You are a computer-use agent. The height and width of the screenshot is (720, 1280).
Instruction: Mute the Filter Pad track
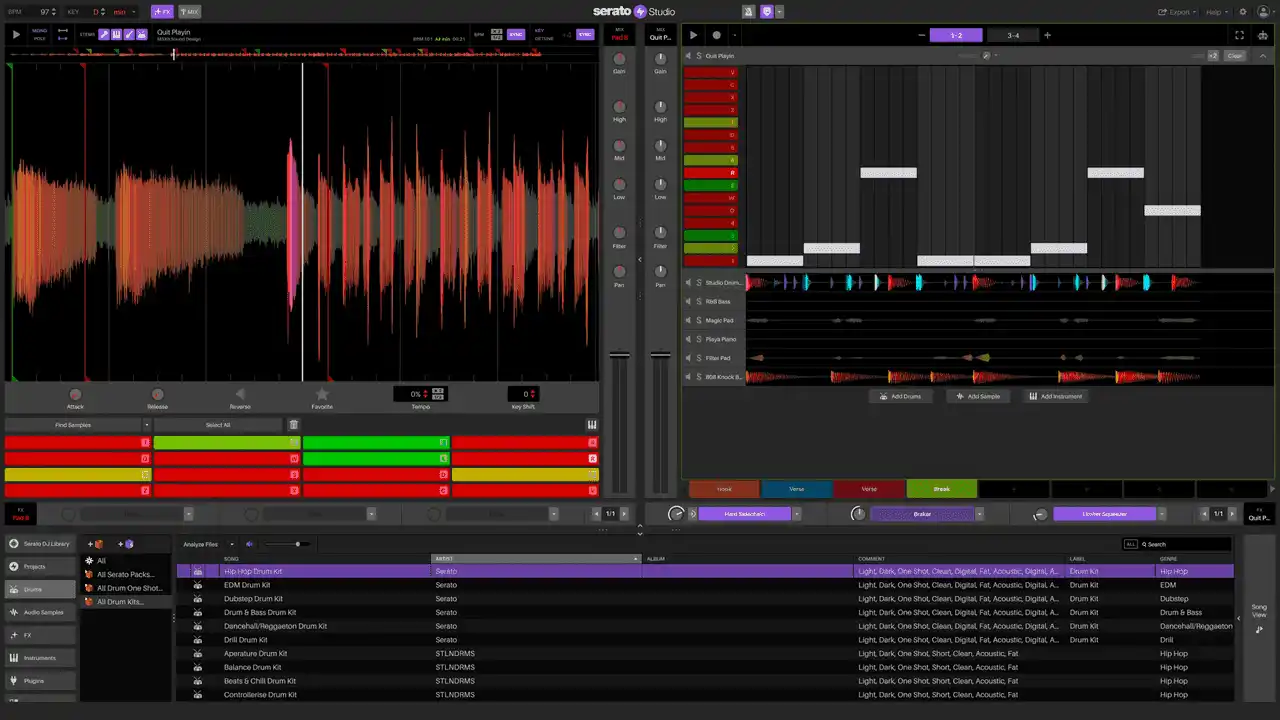(688, 358)
